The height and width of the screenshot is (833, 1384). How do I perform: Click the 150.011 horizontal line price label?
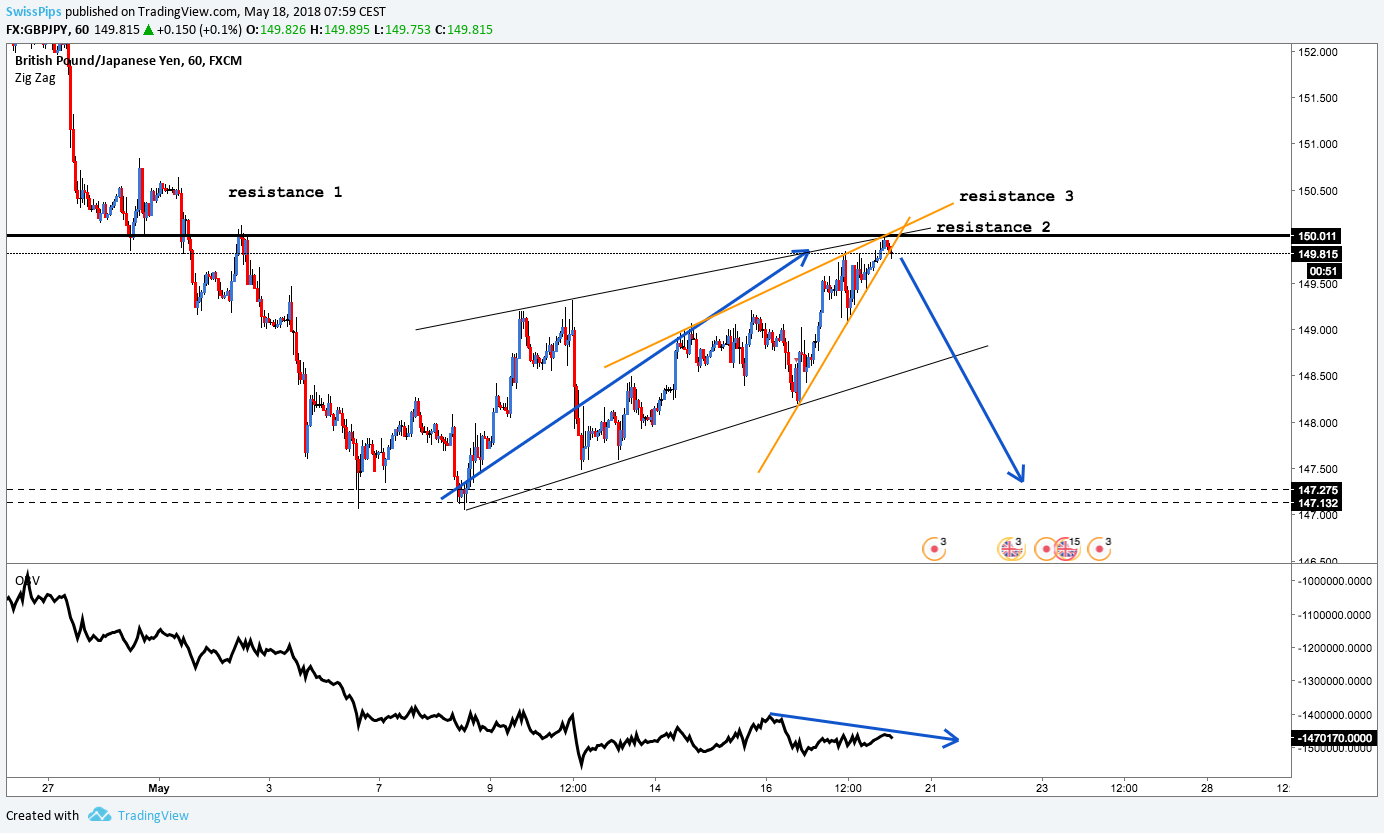(1318, 236)
